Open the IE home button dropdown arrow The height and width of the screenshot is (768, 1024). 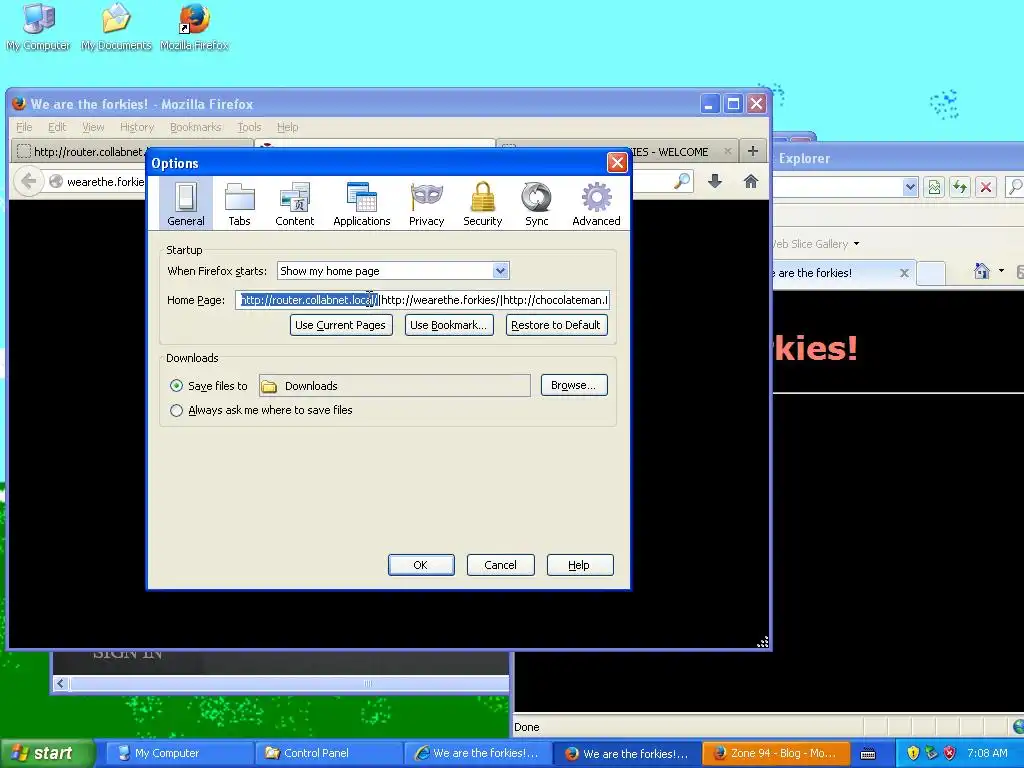coord(1001,270)
